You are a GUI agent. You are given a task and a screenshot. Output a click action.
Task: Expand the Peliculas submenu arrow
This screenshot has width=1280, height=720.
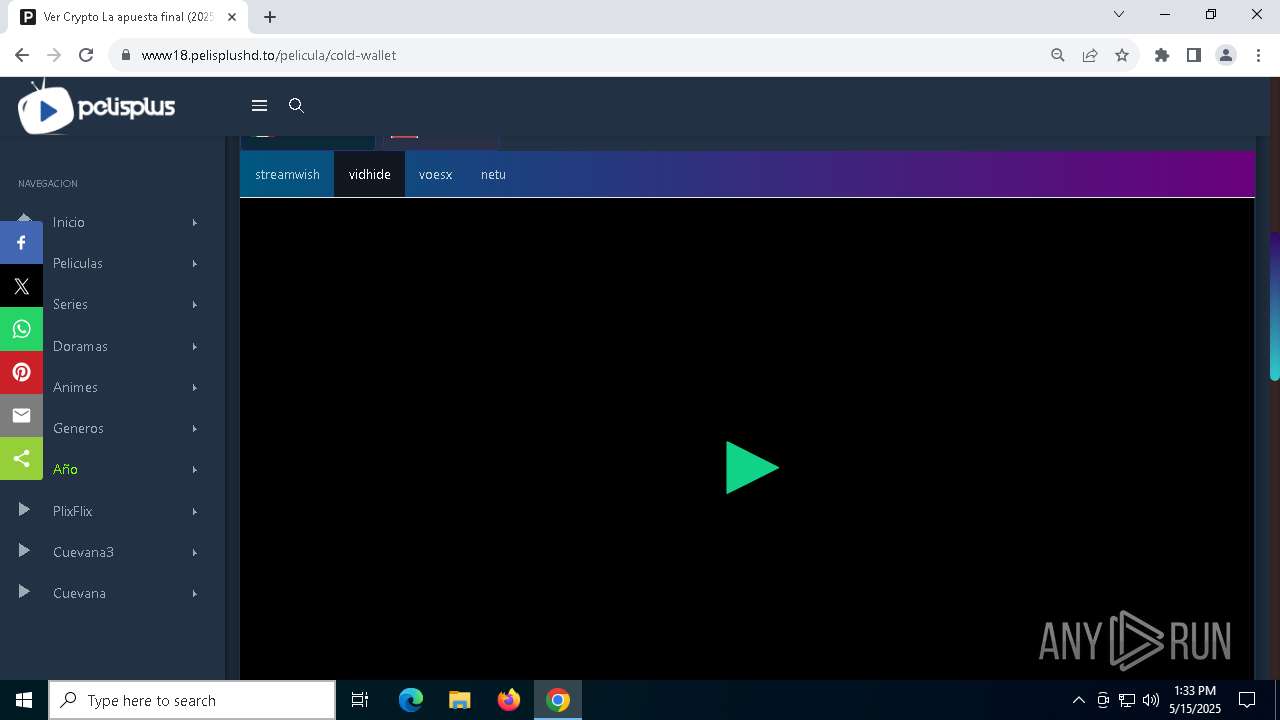click(195, 263)
